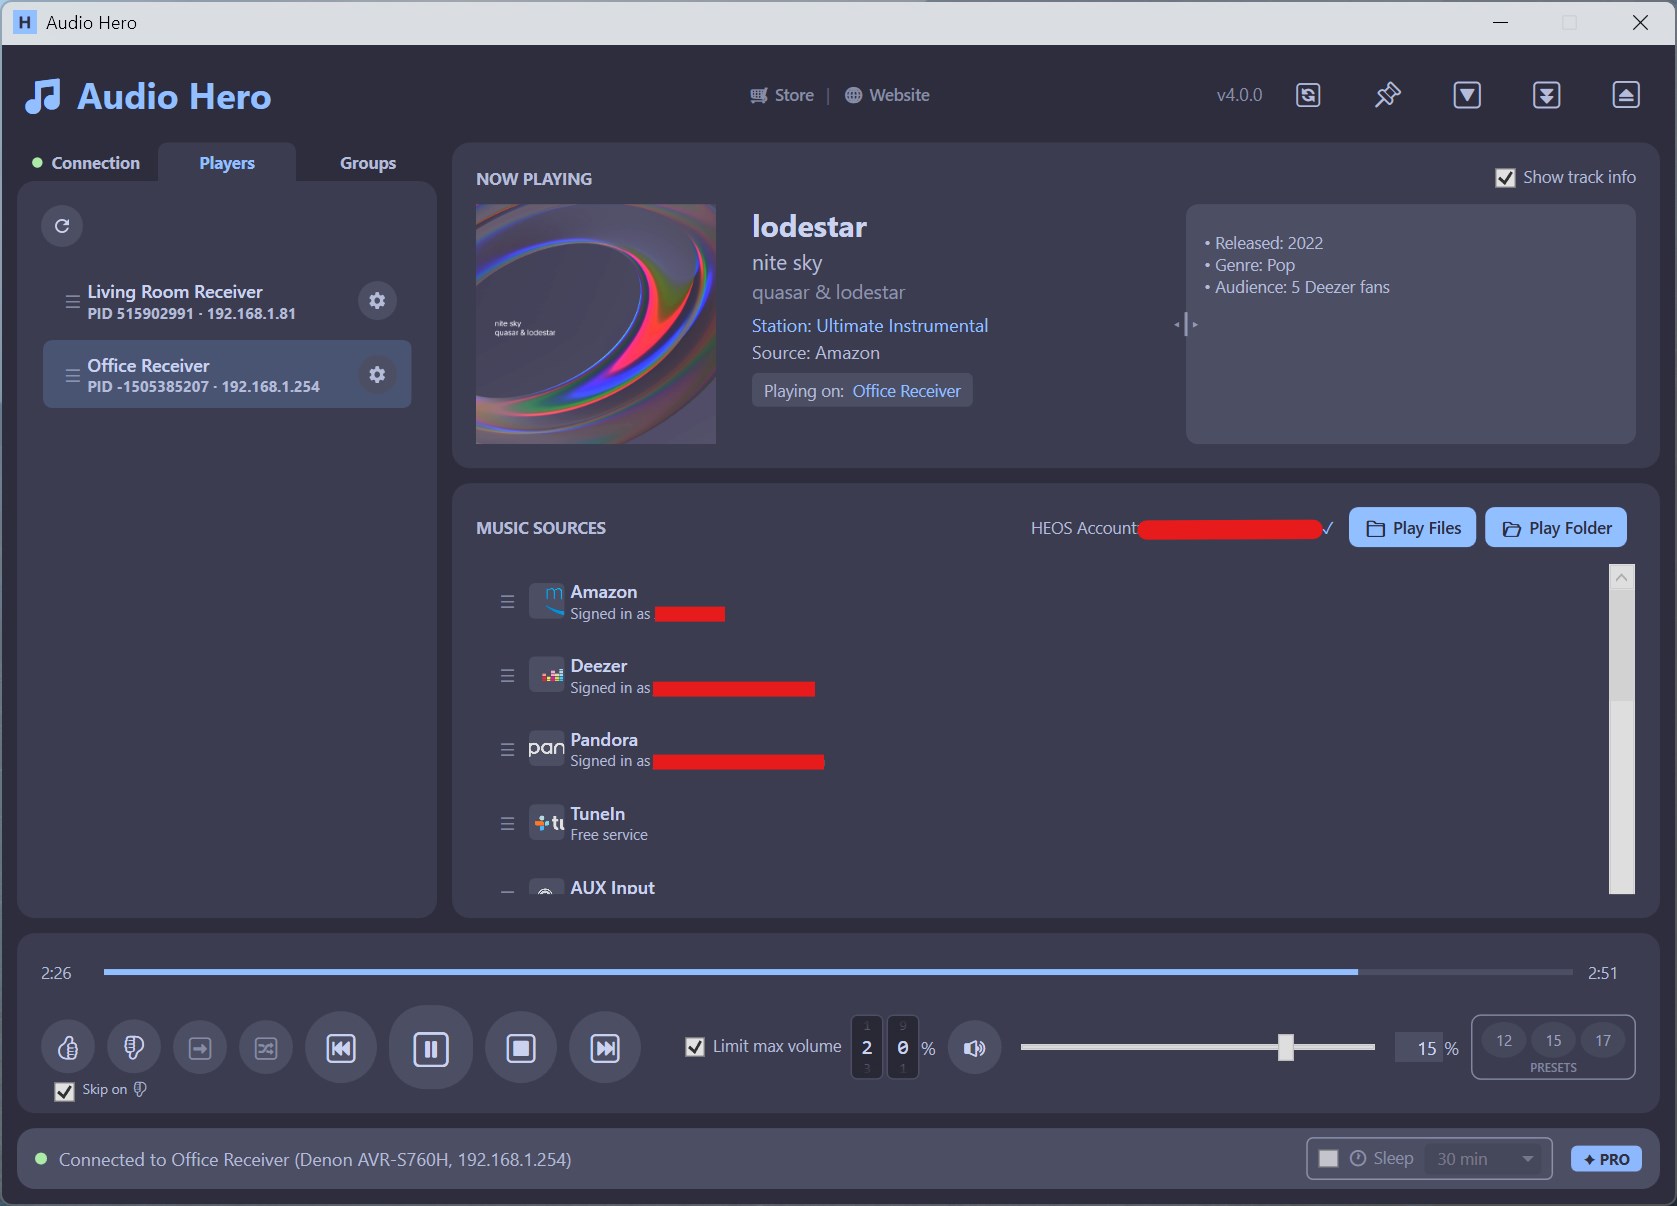Uncheck Show track info

point(1505,178)
